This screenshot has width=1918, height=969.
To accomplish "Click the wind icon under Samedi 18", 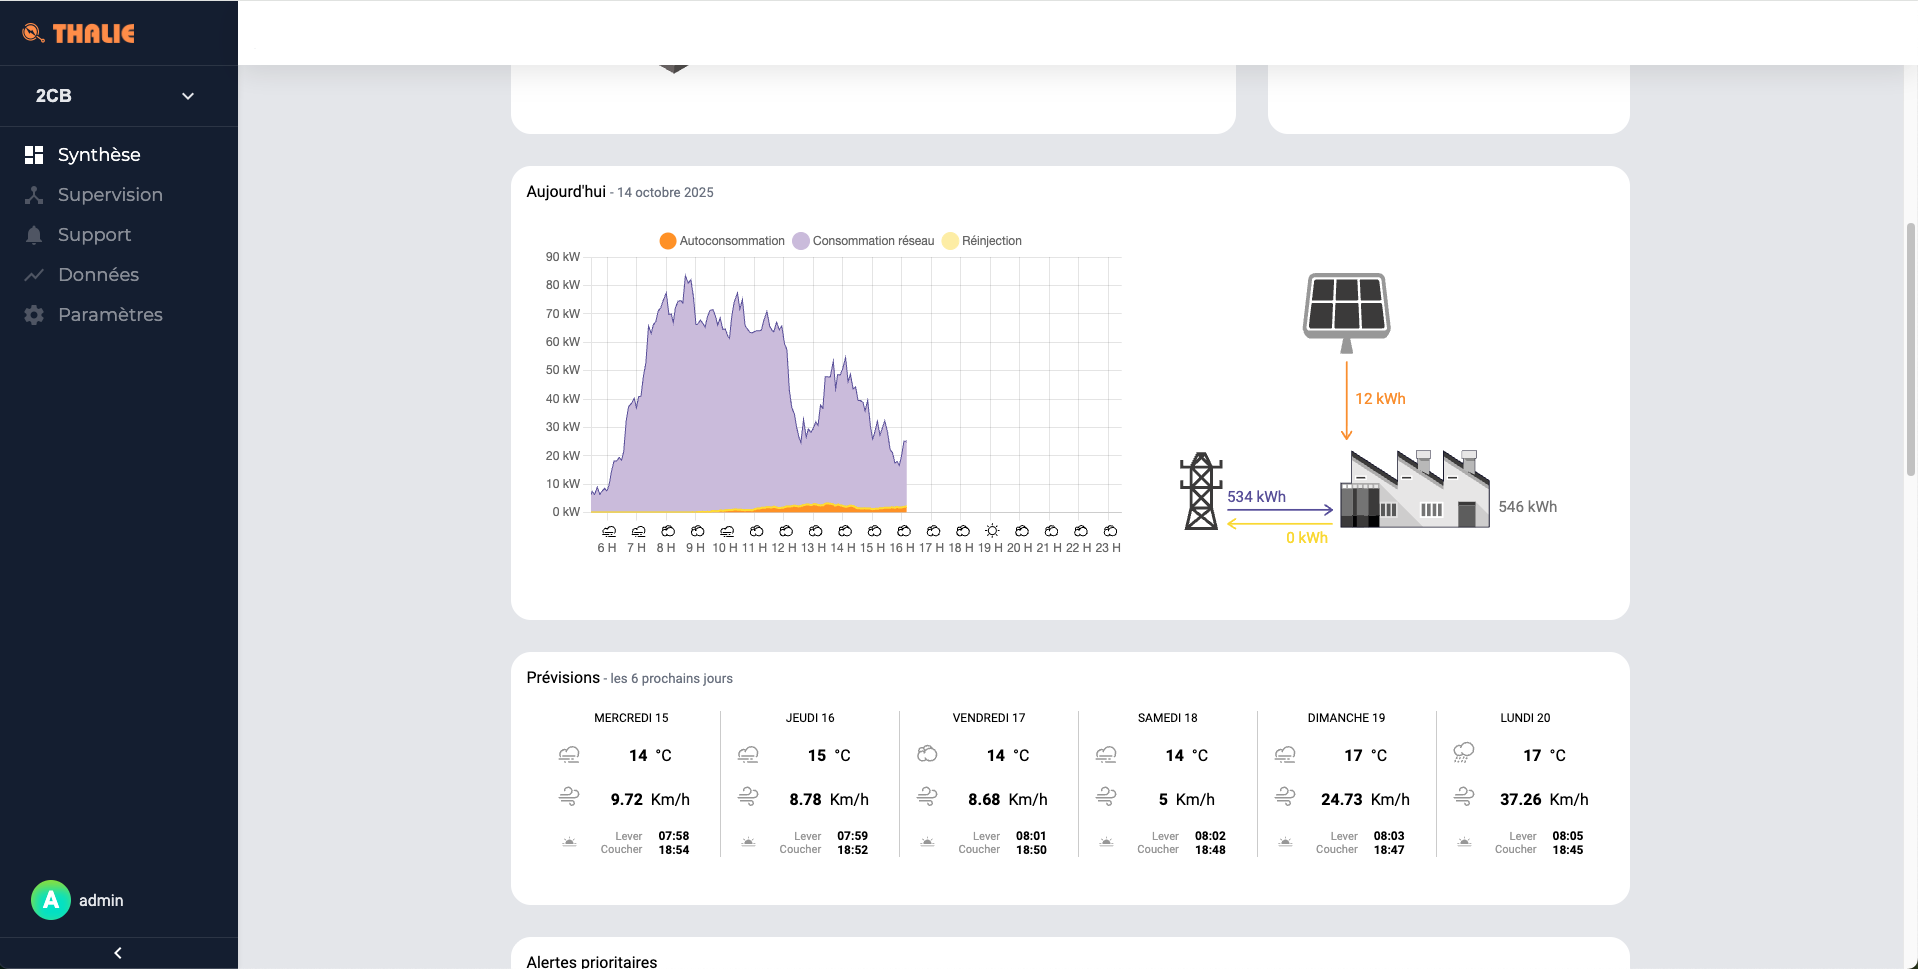I will click(1106, 795).
